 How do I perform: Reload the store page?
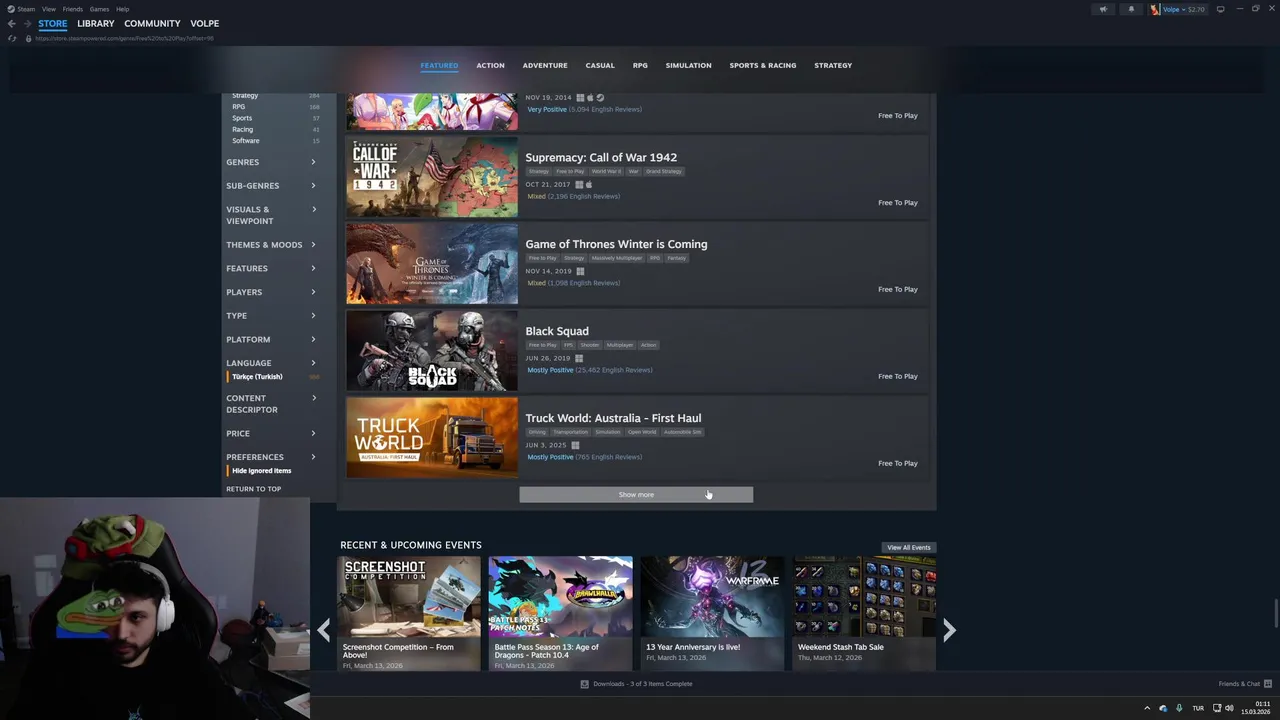(x=12, y=38)
